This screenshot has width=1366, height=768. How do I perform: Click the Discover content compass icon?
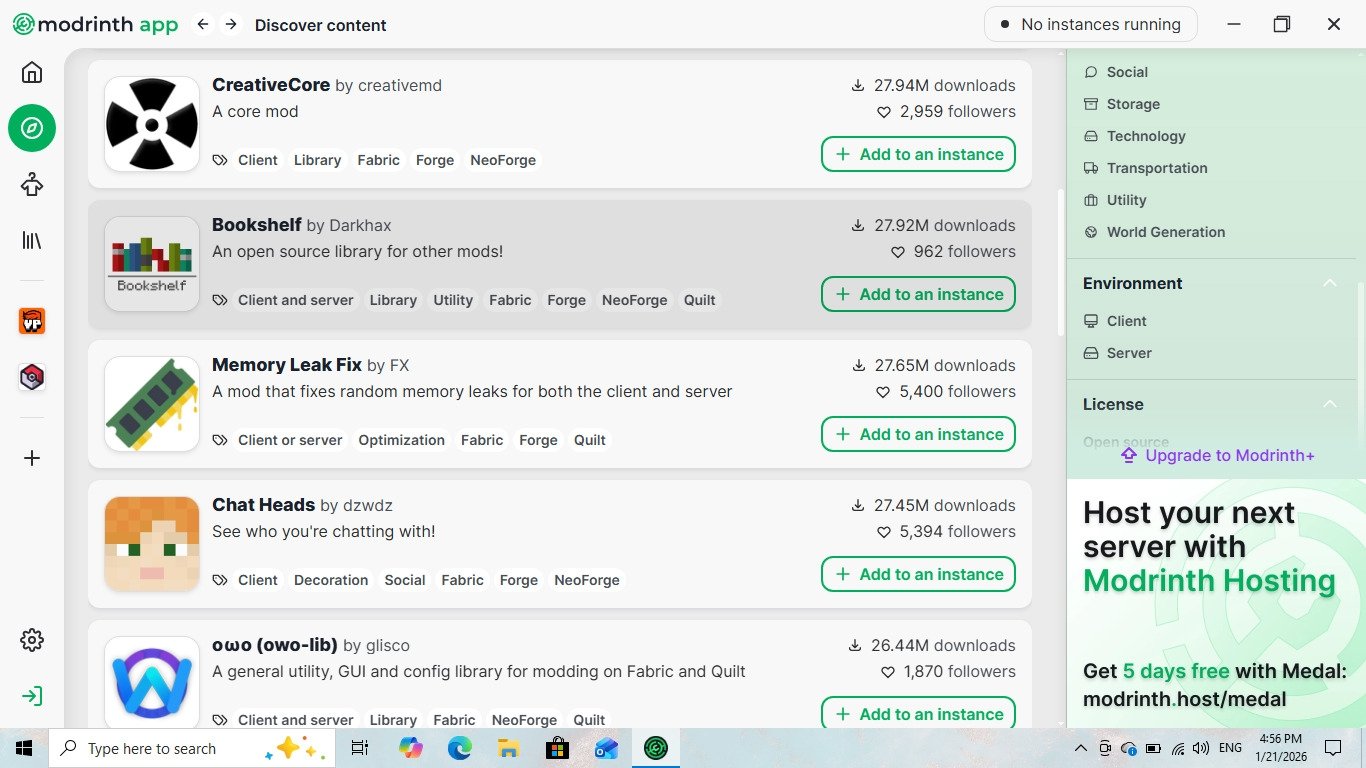click(x=32, y=128)
